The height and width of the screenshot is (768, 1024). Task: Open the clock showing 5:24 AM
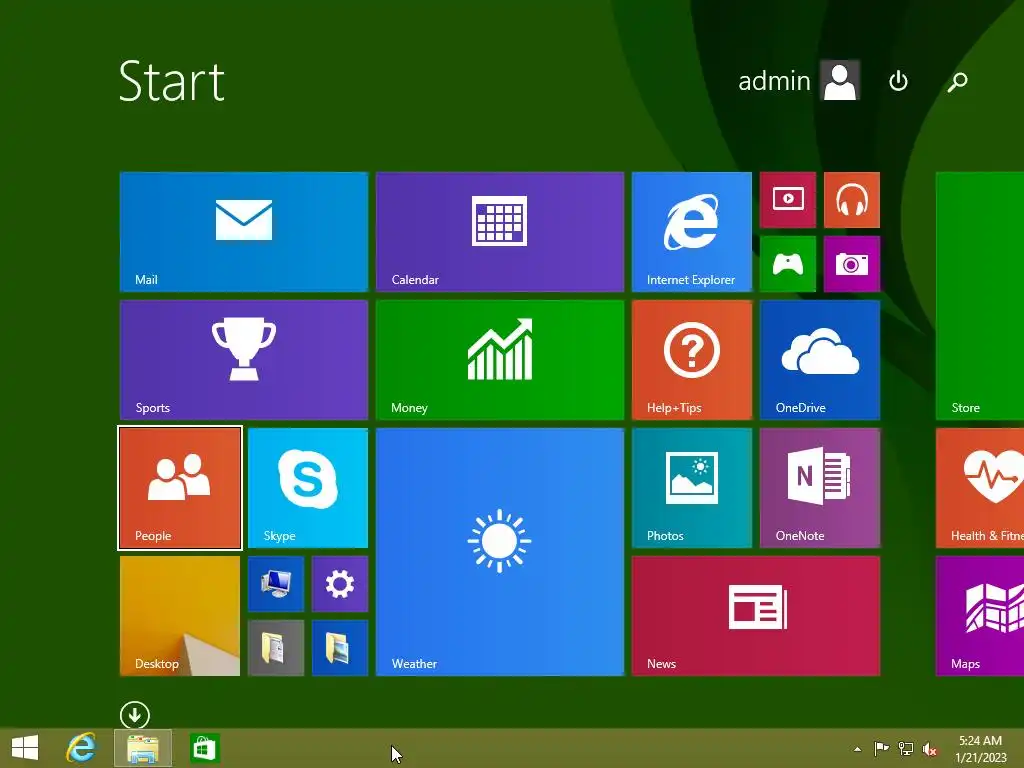[980, 749]
